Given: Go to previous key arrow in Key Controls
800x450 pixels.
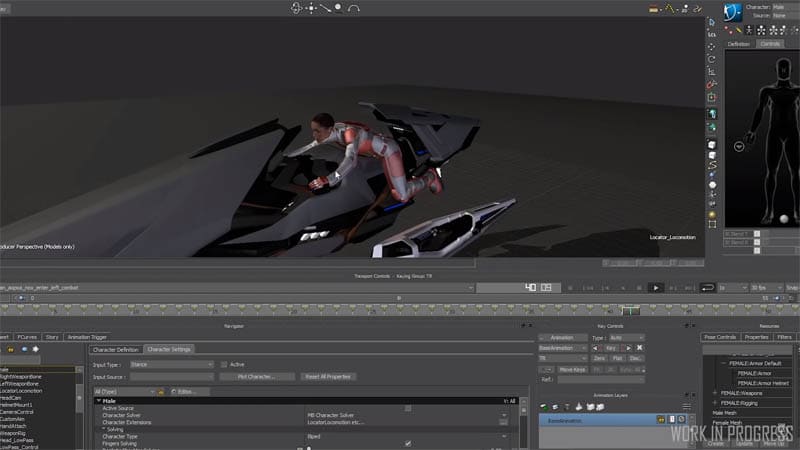Looking at the screenshot, I should (x=595, y=348).
